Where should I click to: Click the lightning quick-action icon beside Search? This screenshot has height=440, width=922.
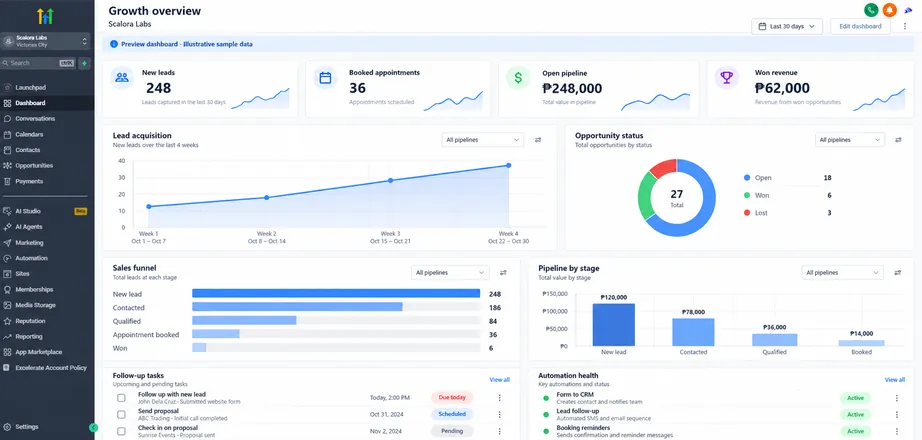(84, 63)
